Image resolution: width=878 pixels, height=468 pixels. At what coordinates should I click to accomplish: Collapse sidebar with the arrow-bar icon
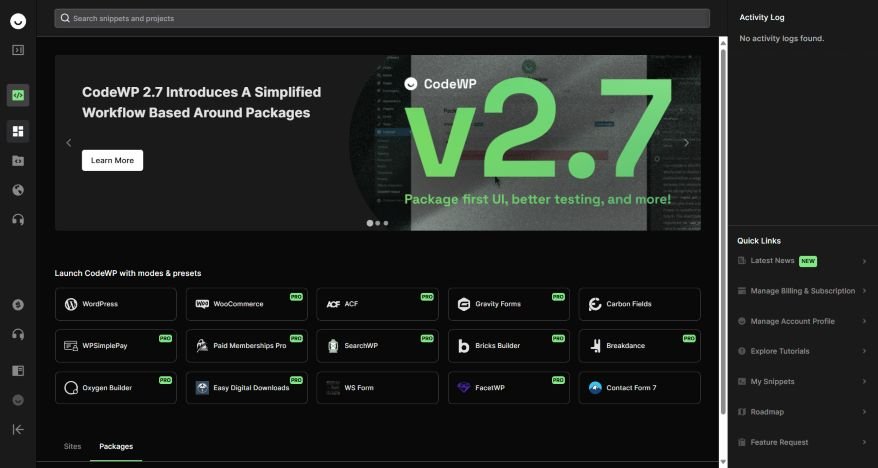coord(18,429)
